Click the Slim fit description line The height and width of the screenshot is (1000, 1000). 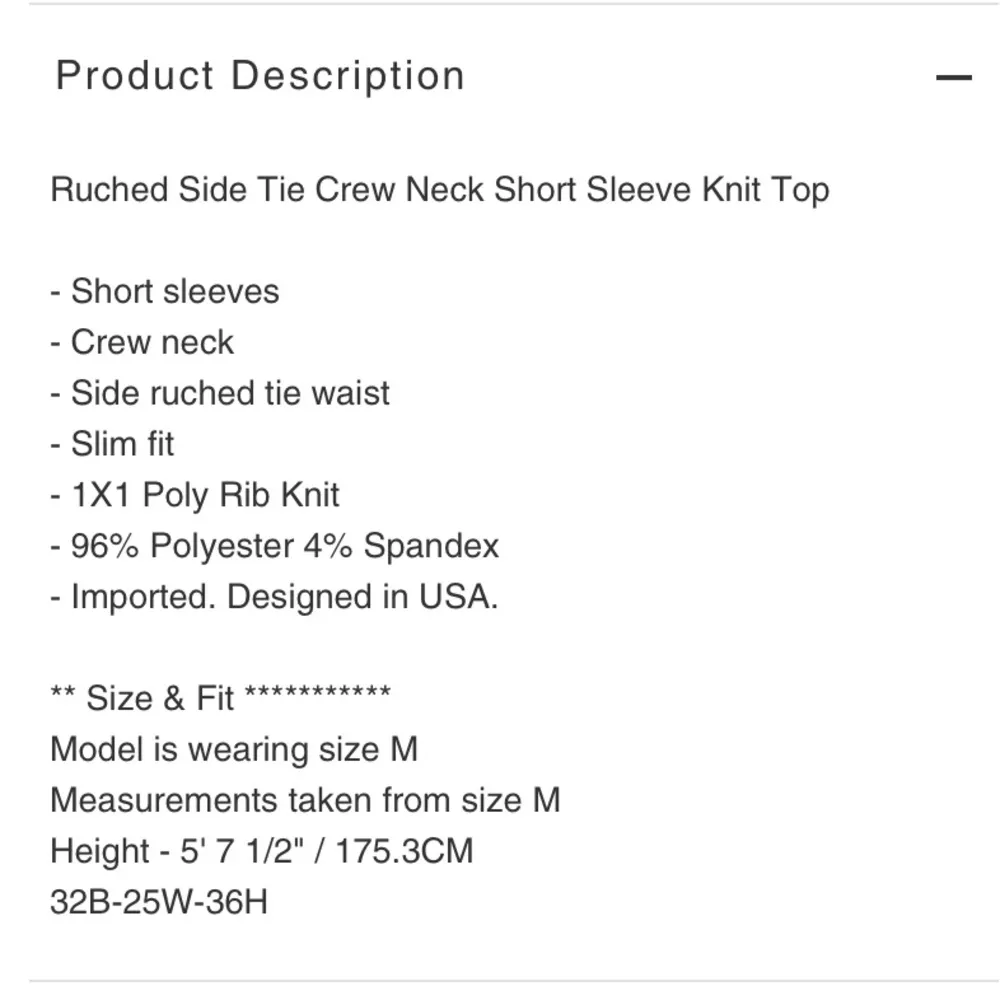click(x=112, y=444)
